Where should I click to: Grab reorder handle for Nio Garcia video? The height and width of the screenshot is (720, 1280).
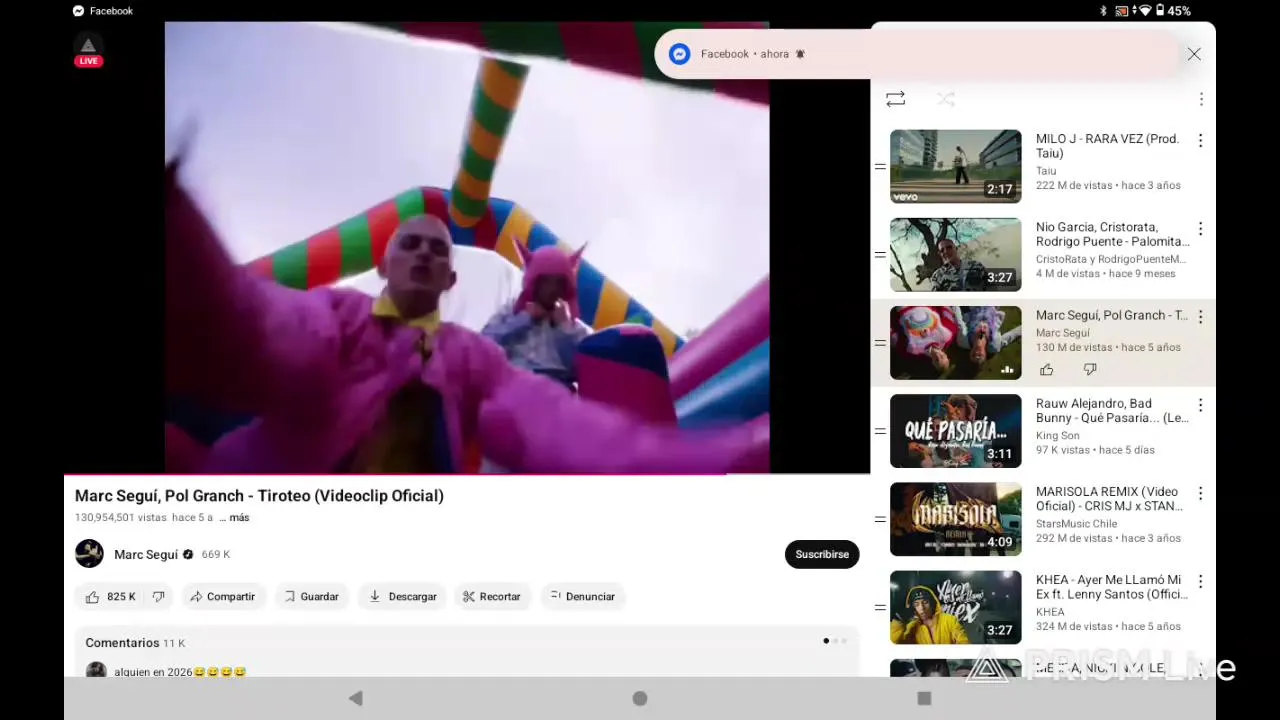click(880, 255)
